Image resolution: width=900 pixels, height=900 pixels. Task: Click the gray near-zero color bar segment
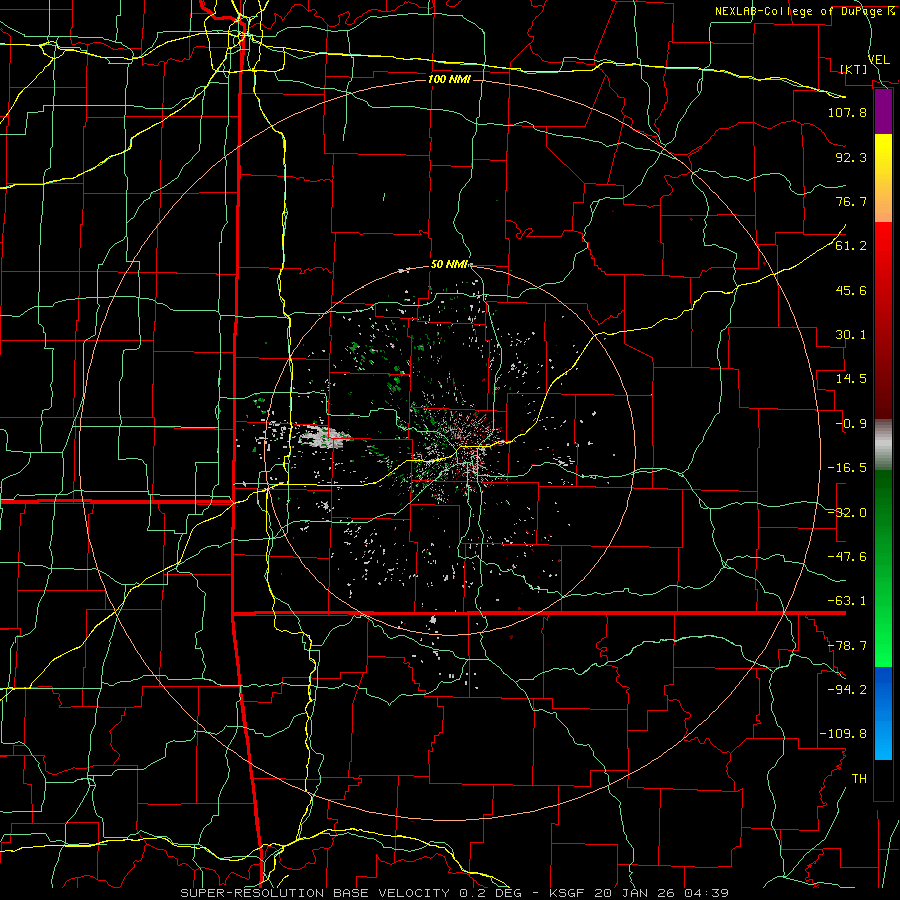click(x=883, y=445)
